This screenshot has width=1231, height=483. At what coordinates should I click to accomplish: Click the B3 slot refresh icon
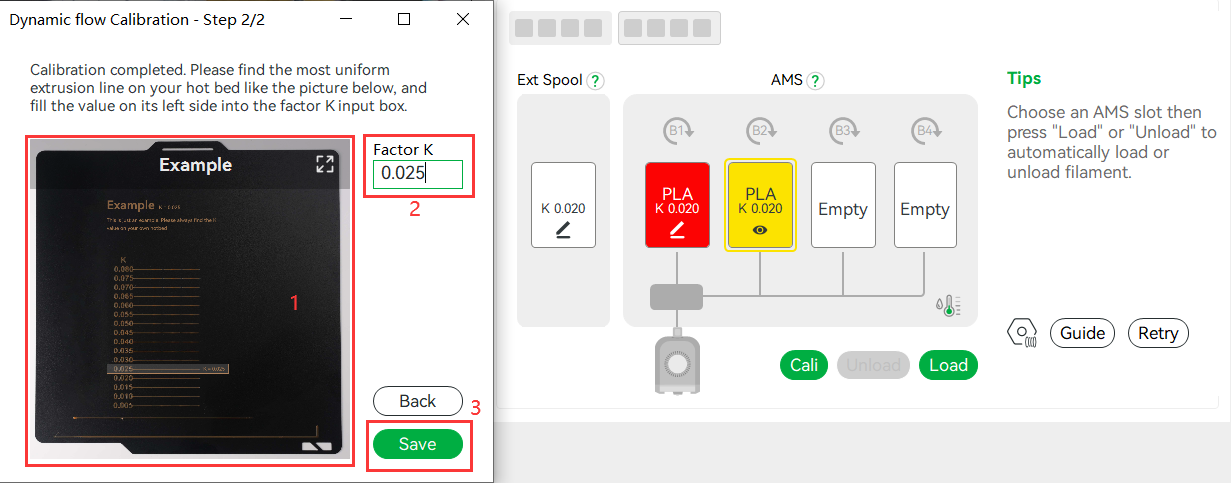pos(843,131)
